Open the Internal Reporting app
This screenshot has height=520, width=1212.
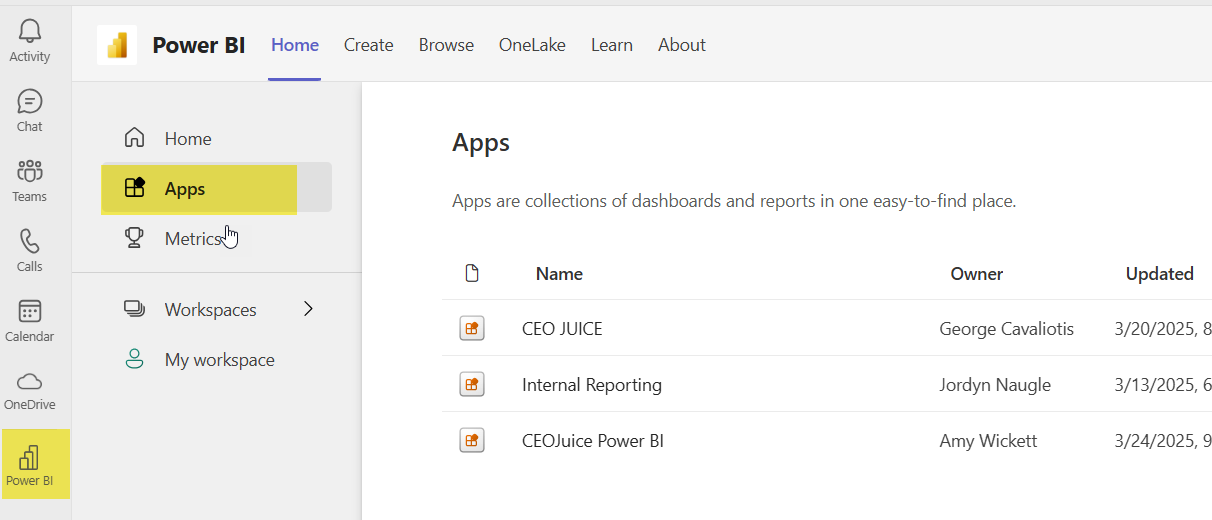(592, 384)
